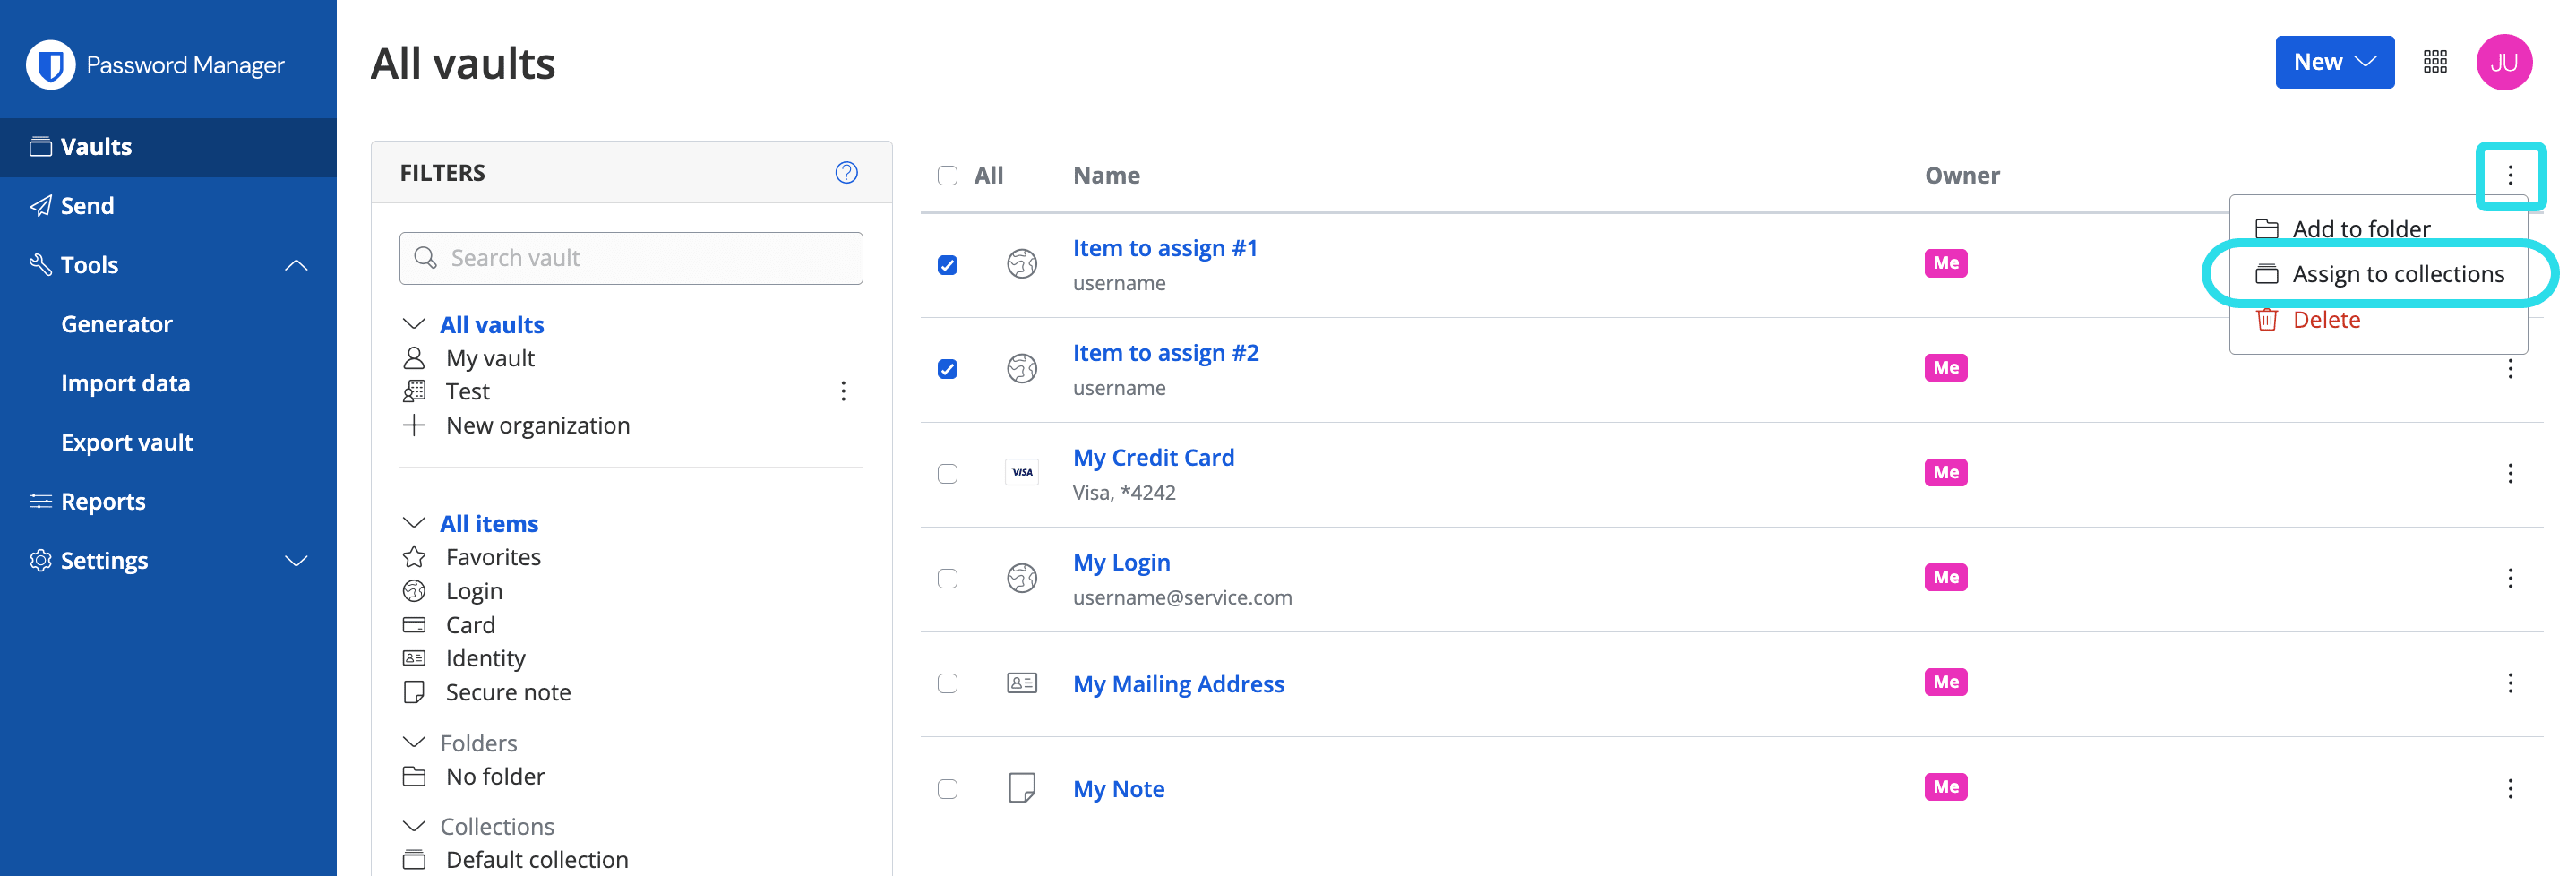This screenshot has width=2576, height=876.
Task: Open the New button dropdown
Action: tap(2334, 61)
